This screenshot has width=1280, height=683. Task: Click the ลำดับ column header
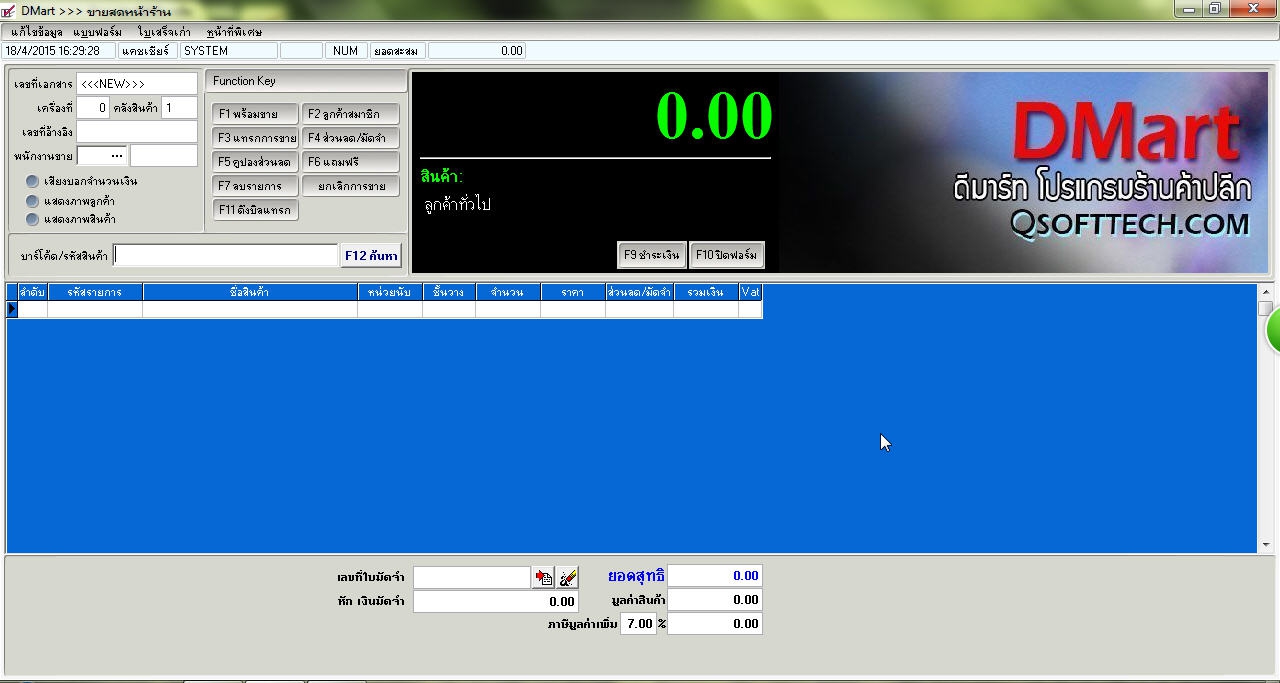pos(32,292)
